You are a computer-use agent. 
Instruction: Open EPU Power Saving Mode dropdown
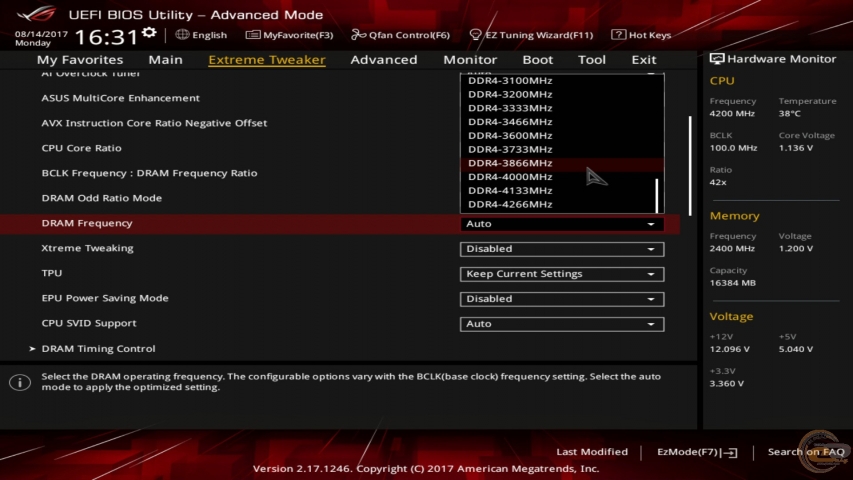(562, 299)
